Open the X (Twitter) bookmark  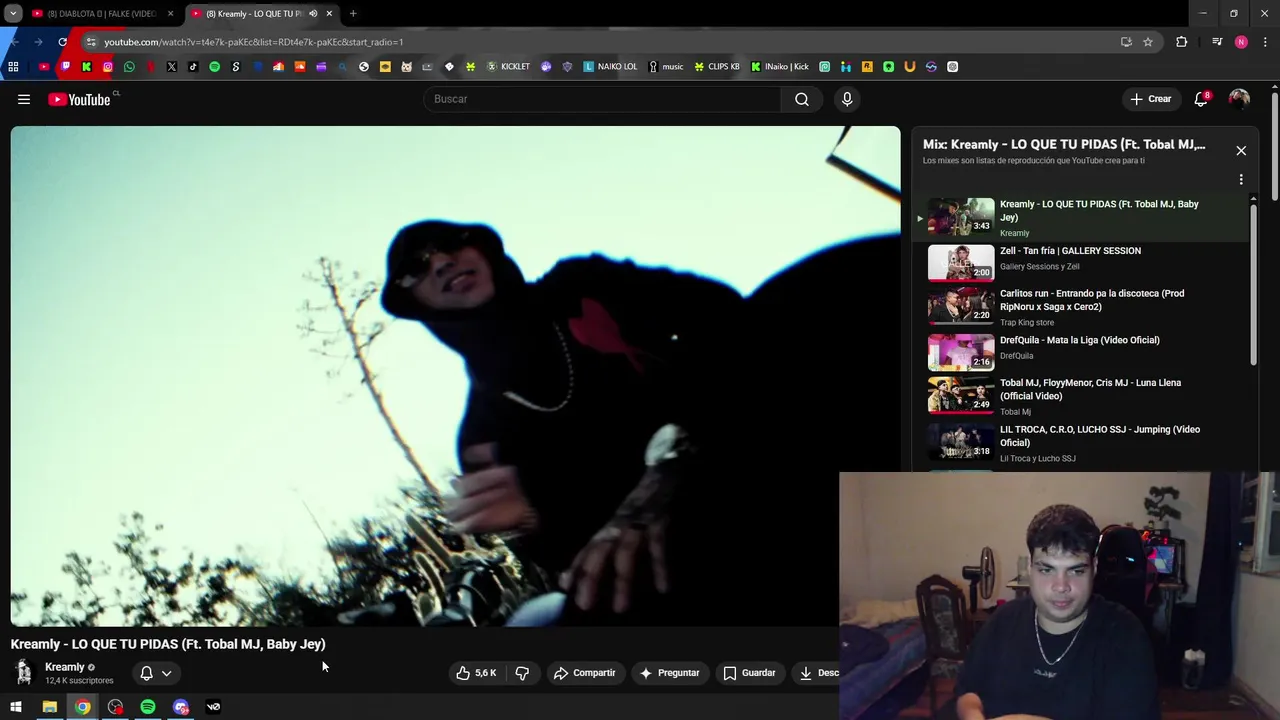coord(172,67)
